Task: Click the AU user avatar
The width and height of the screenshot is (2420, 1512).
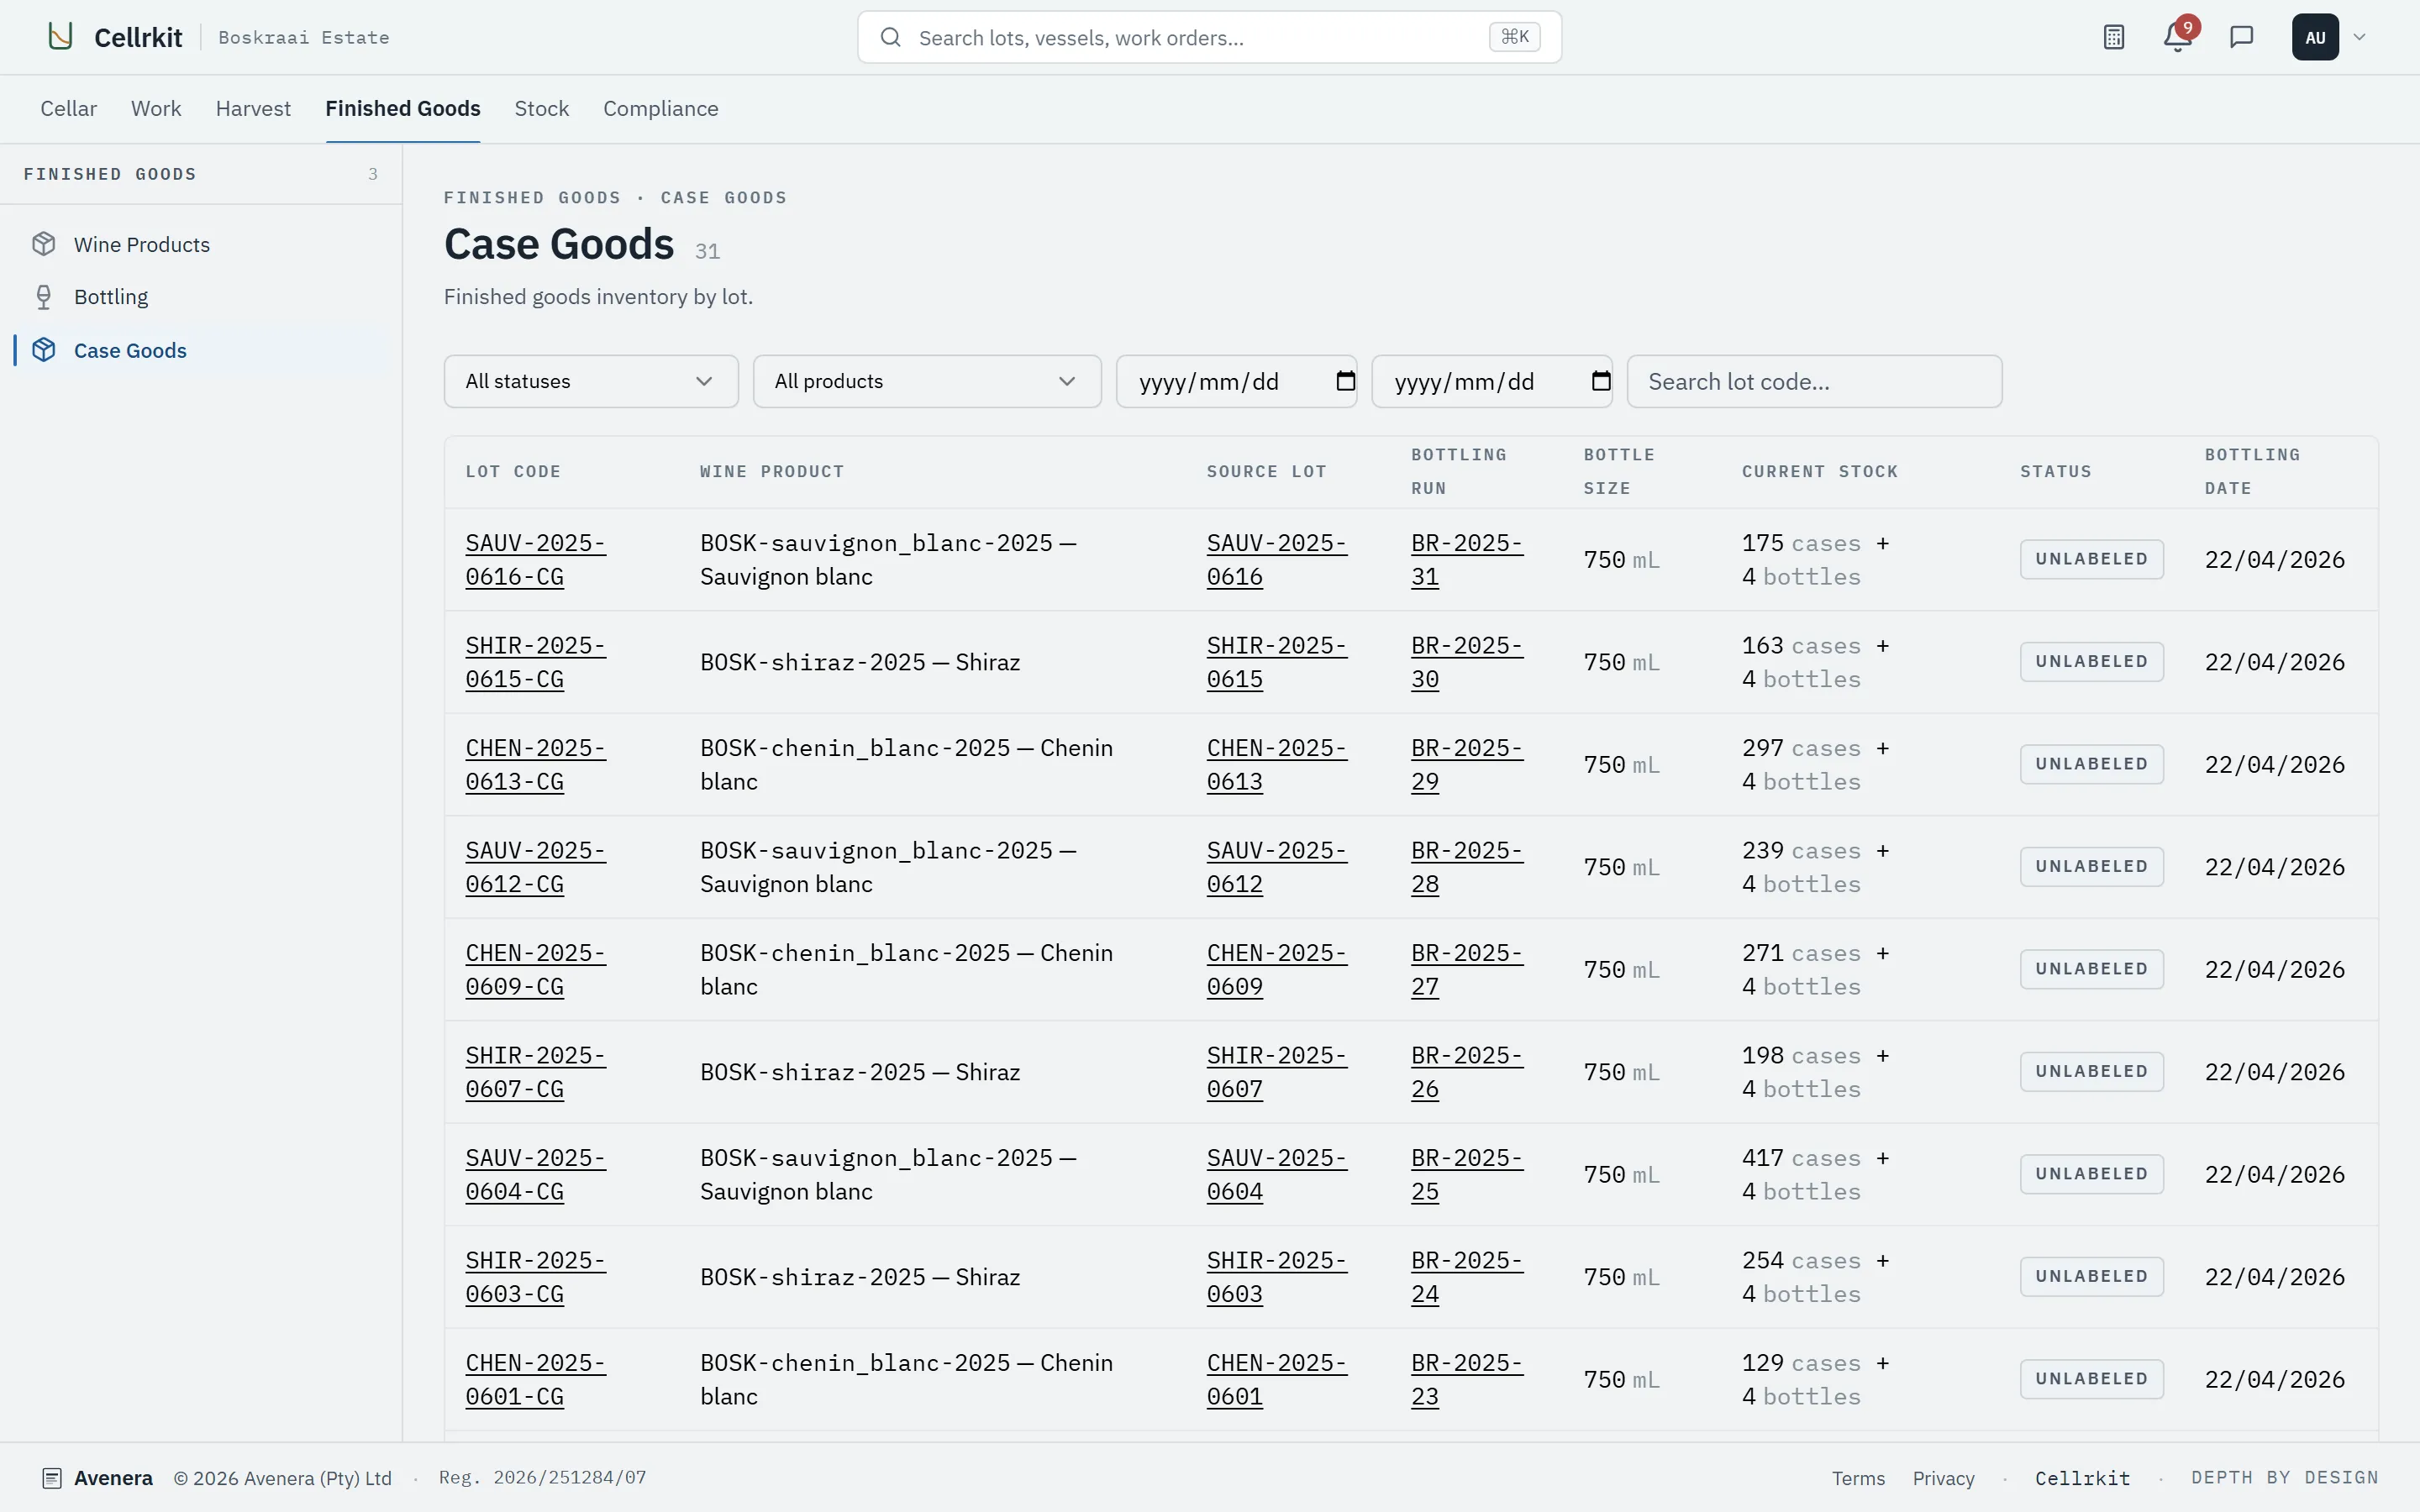Action: (x=2315, y=37)
